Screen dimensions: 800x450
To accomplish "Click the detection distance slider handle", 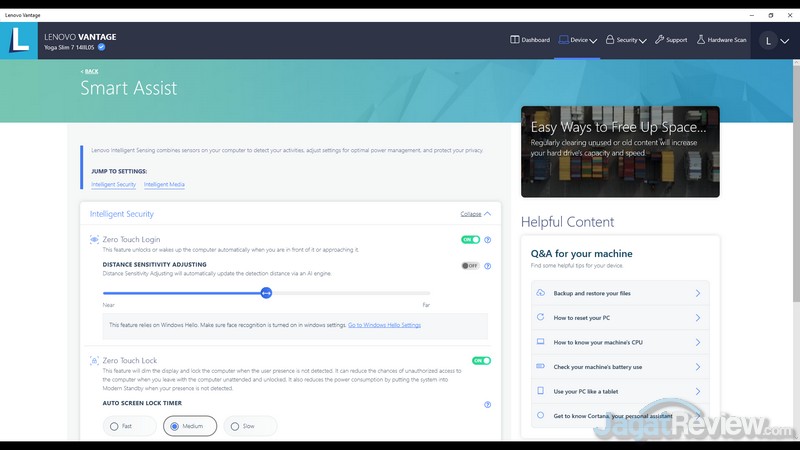I will click(266, 292).
